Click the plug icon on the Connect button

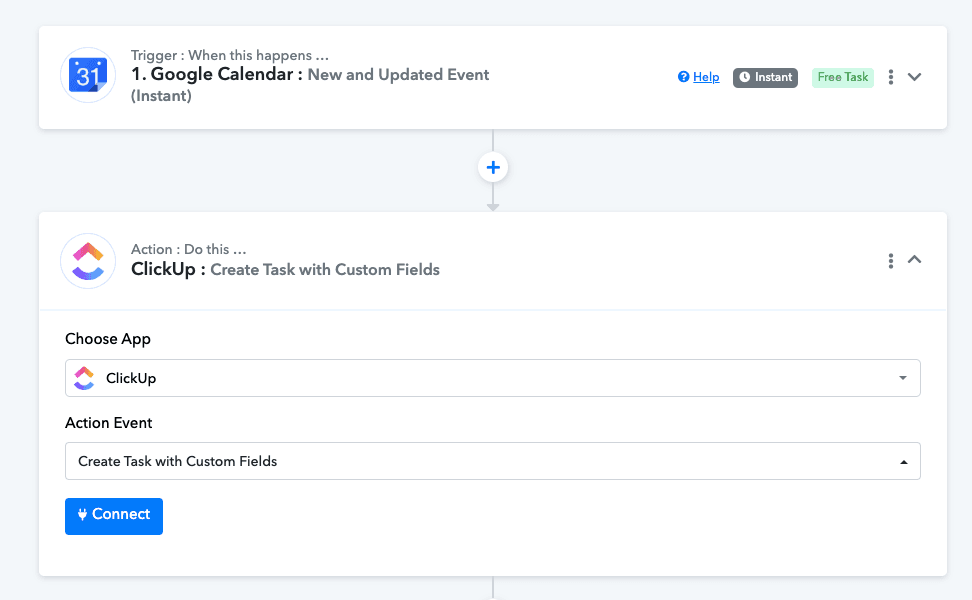[x=82, y=515]
